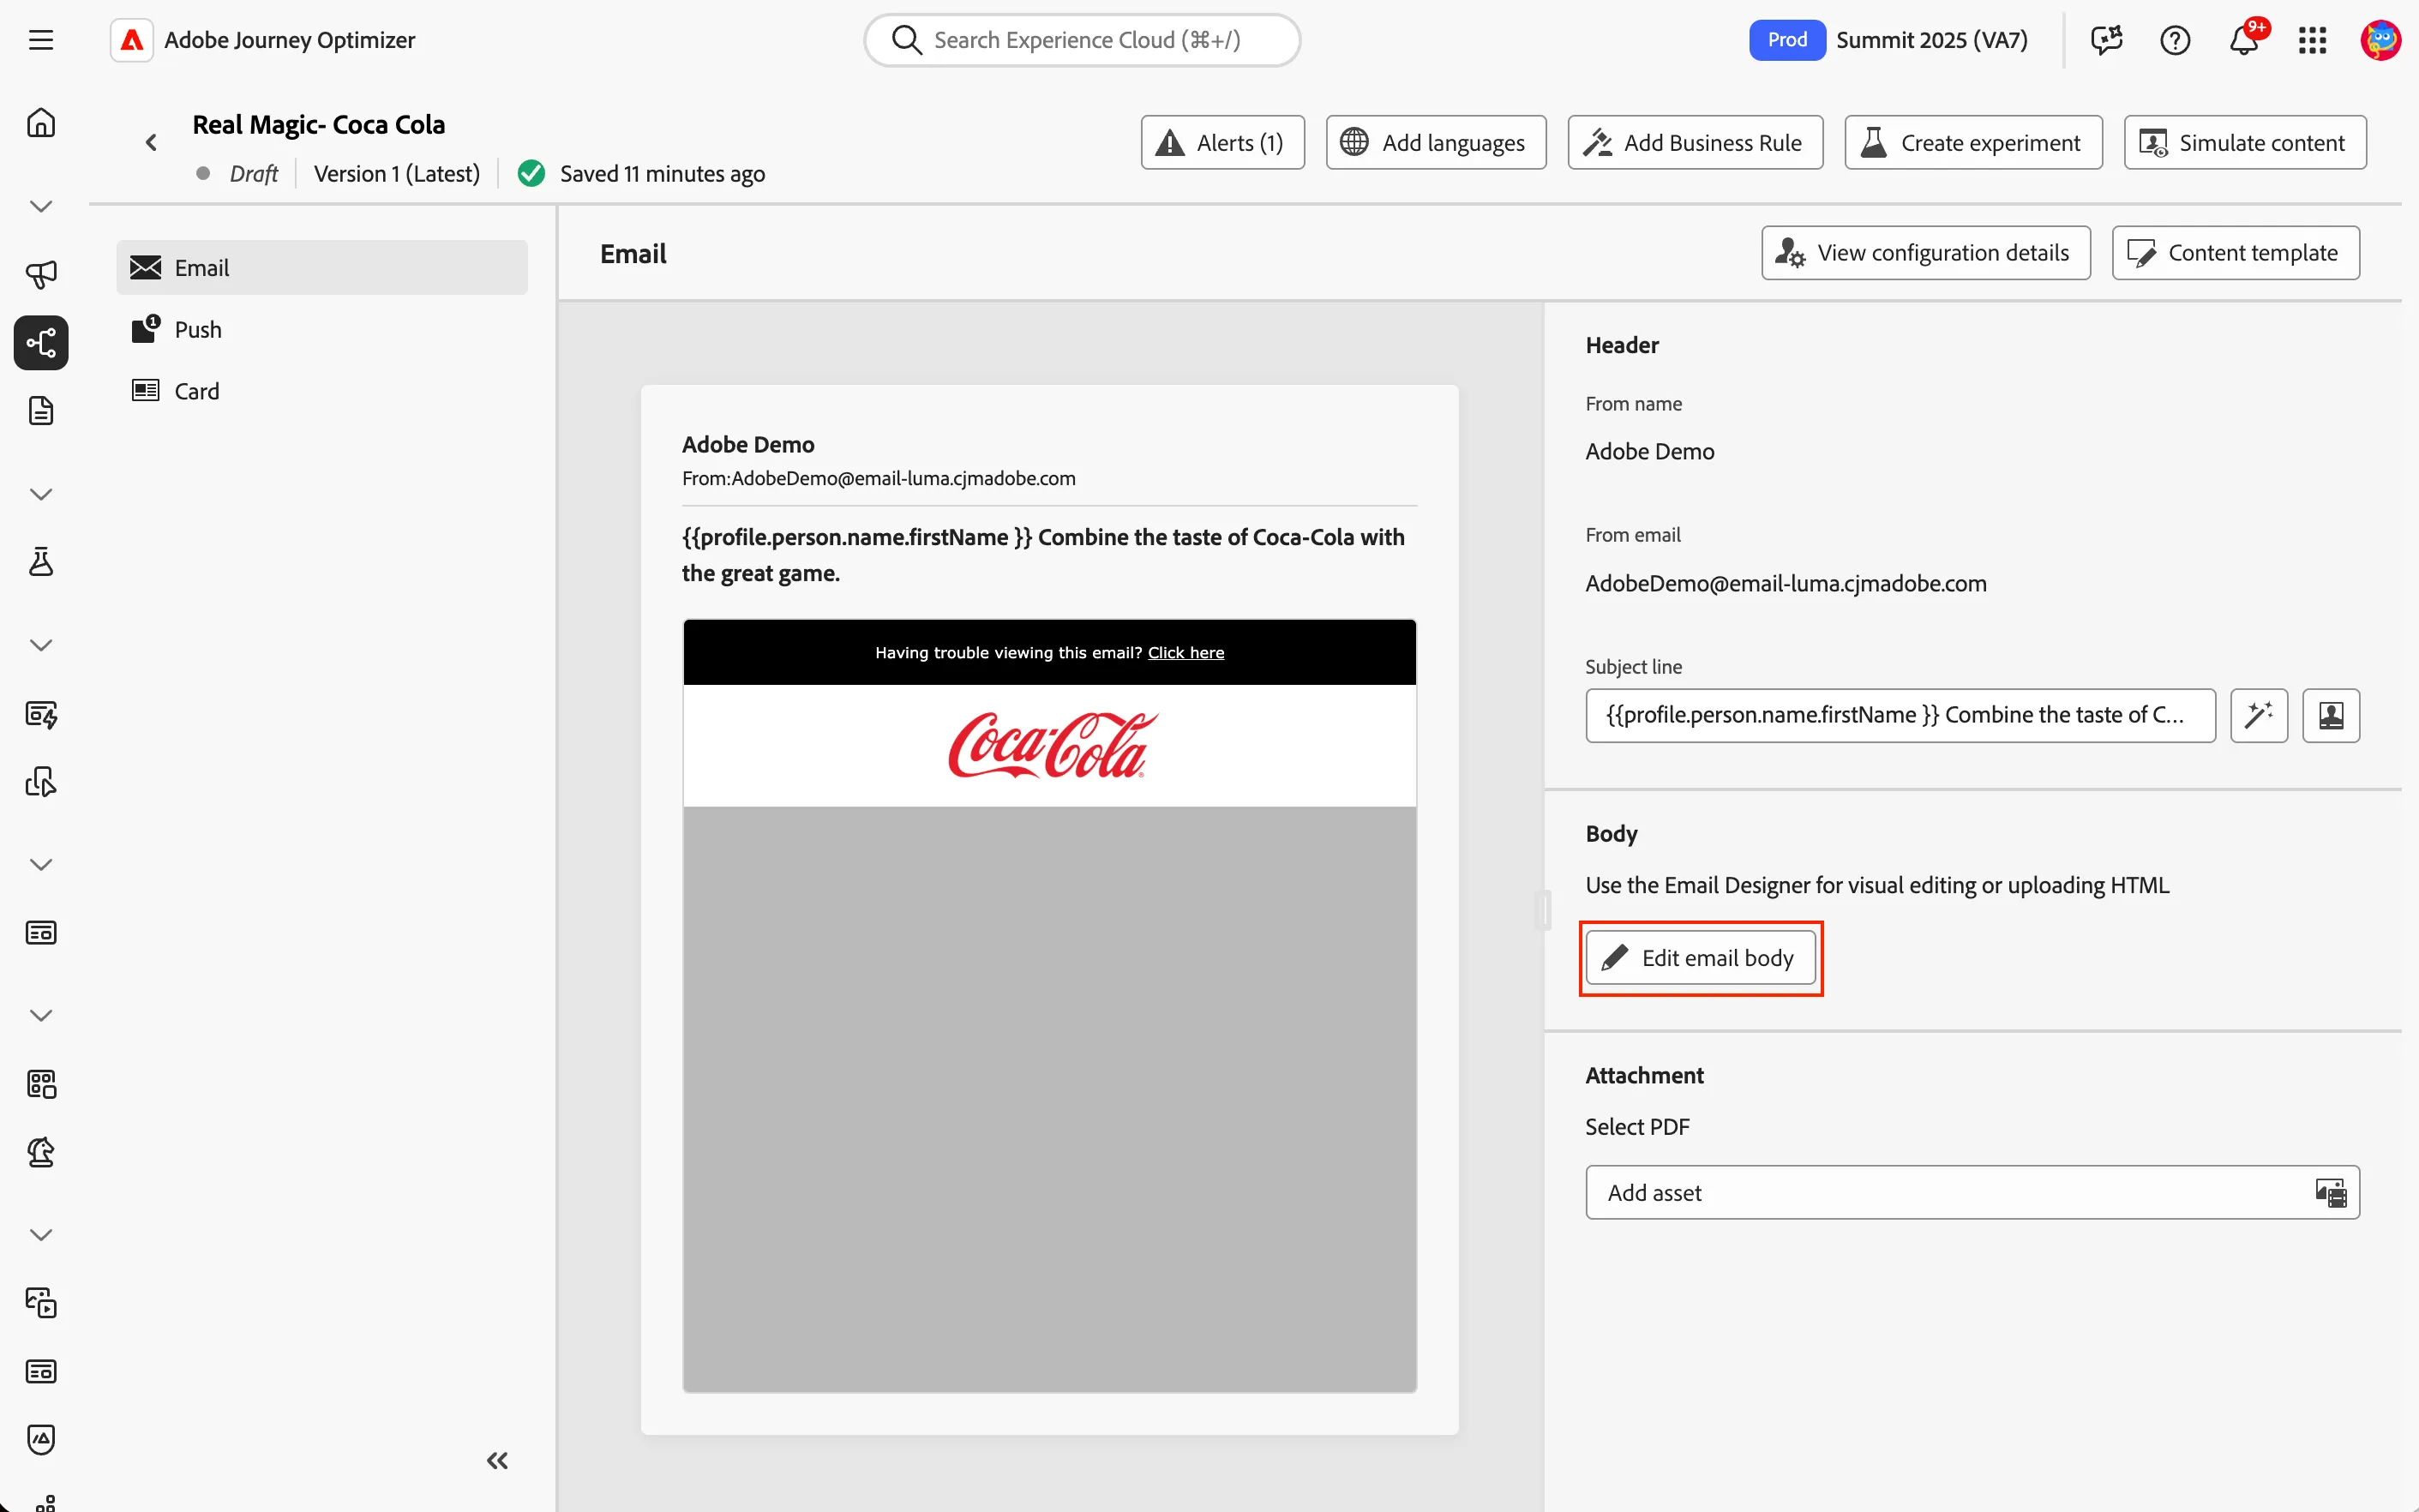This screenshot has width=2419, height=1512.
Task: Click the Search Experience Cloud field
Action: [x=1082, y=40]
